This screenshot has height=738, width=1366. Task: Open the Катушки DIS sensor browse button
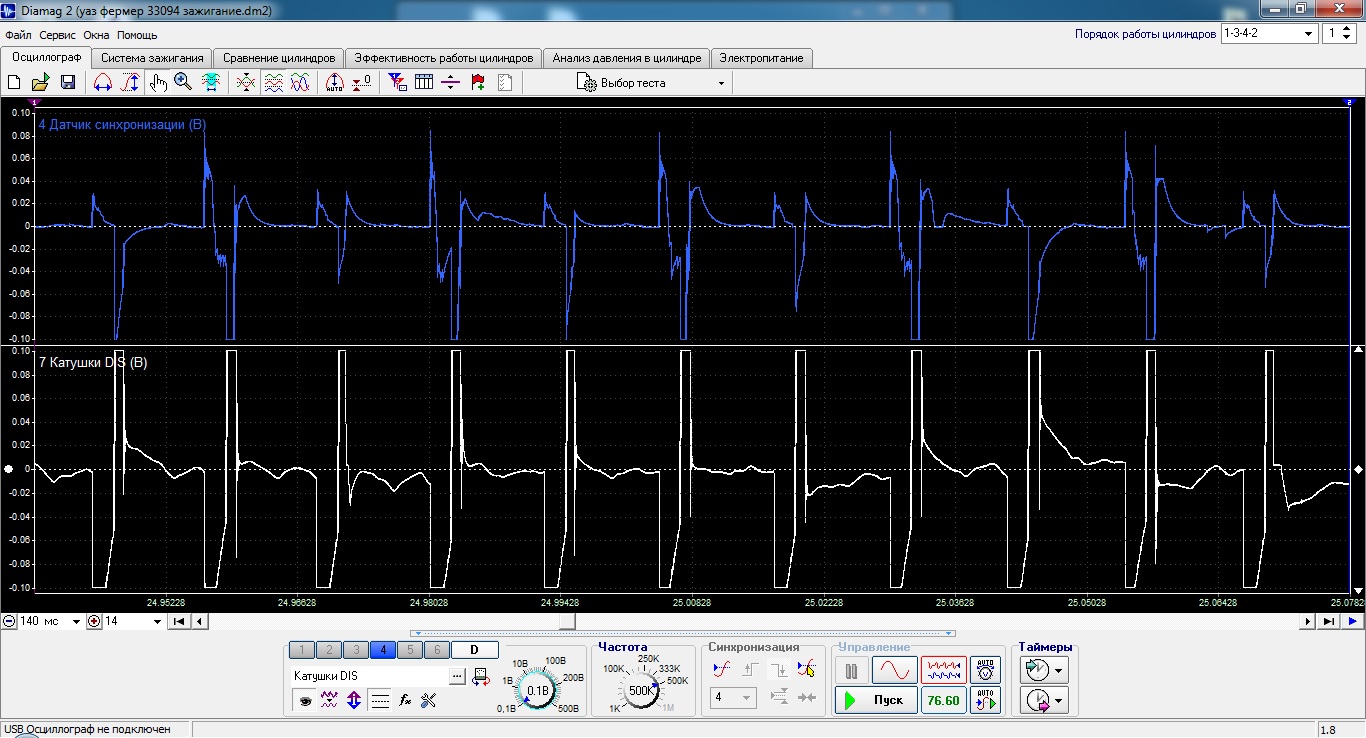(458, 677)
